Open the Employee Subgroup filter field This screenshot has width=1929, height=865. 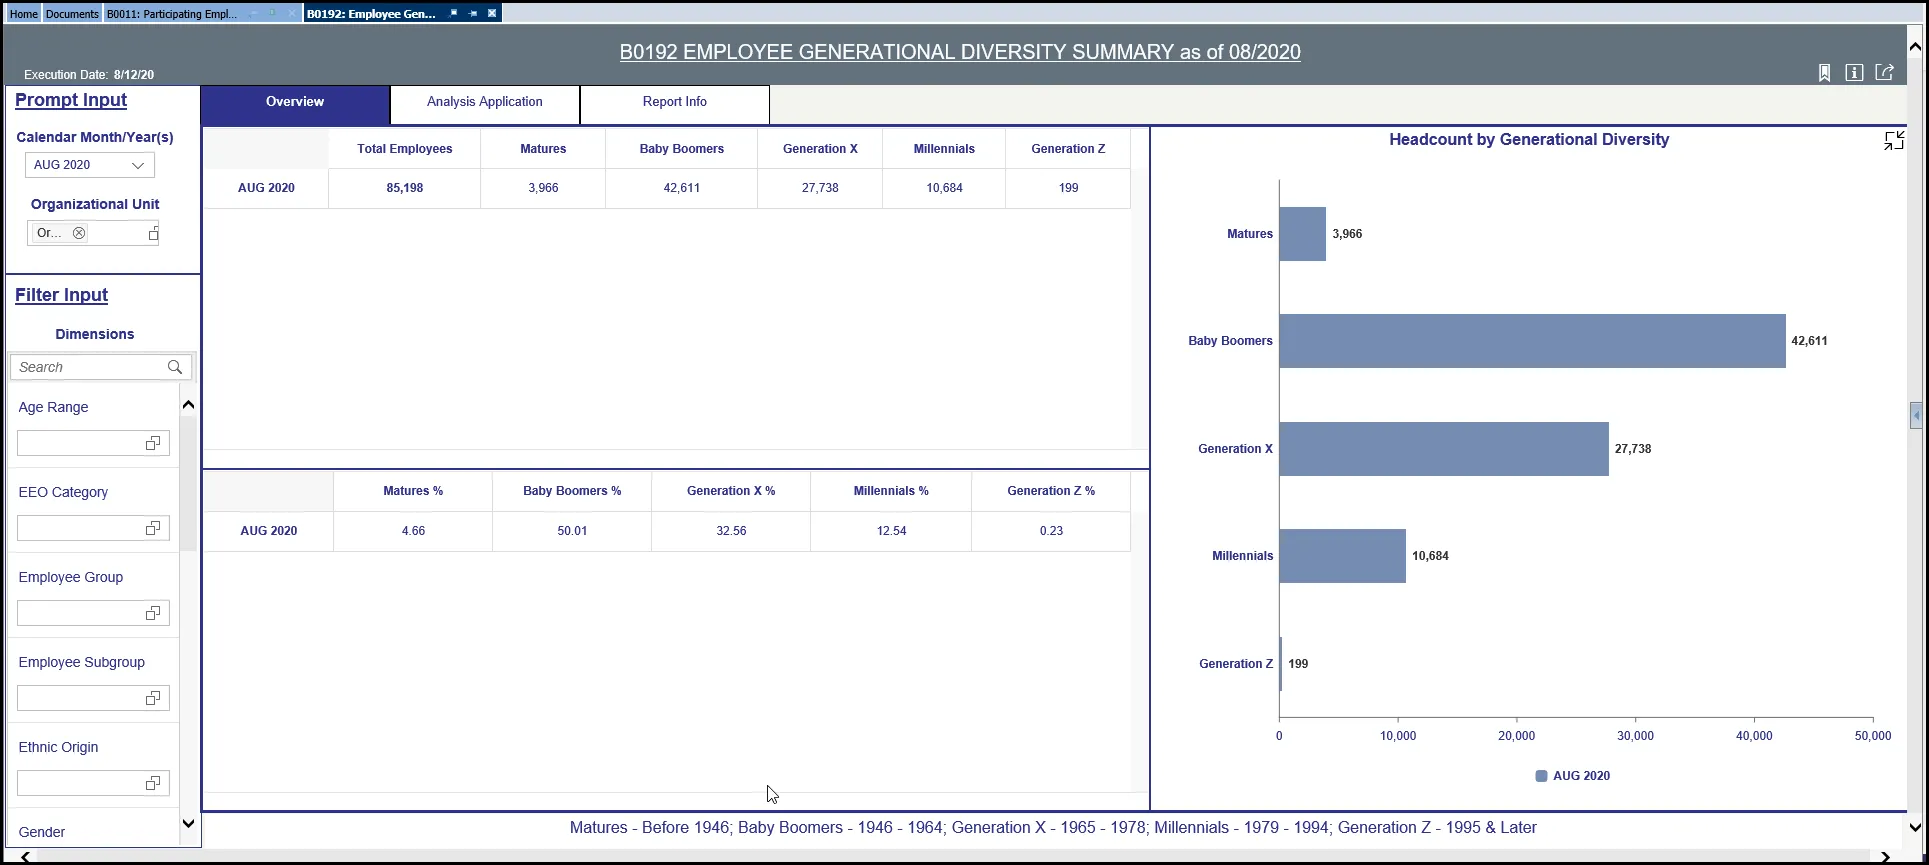[x=82, y=698]
